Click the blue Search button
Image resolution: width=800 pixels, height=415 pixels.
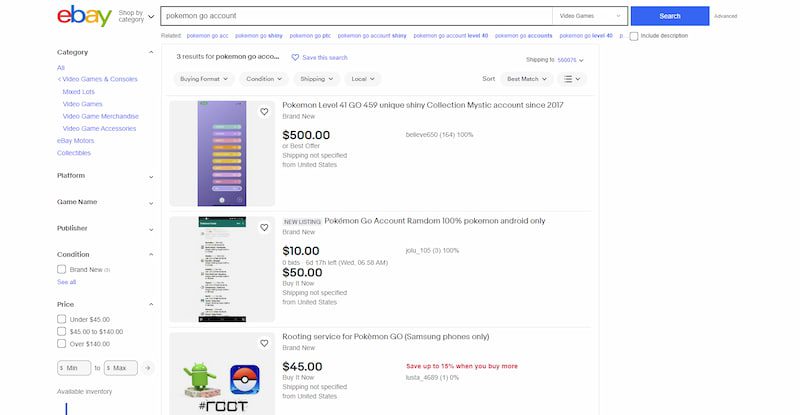670,16
